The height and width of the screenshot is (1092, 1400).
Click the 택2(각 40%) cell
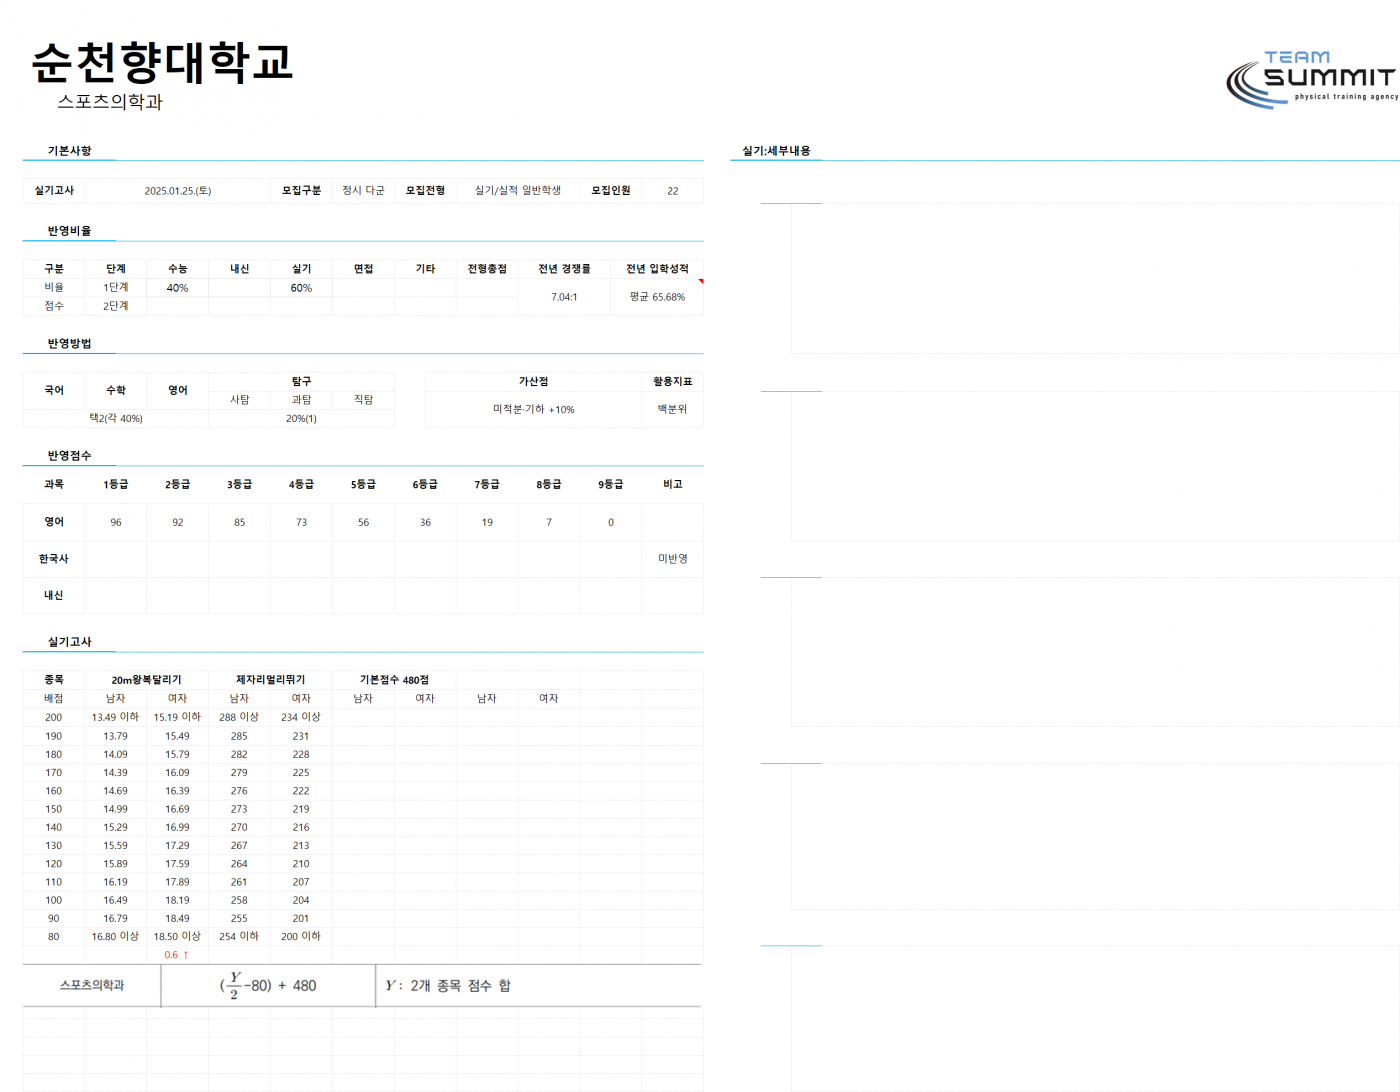(116, 419)
